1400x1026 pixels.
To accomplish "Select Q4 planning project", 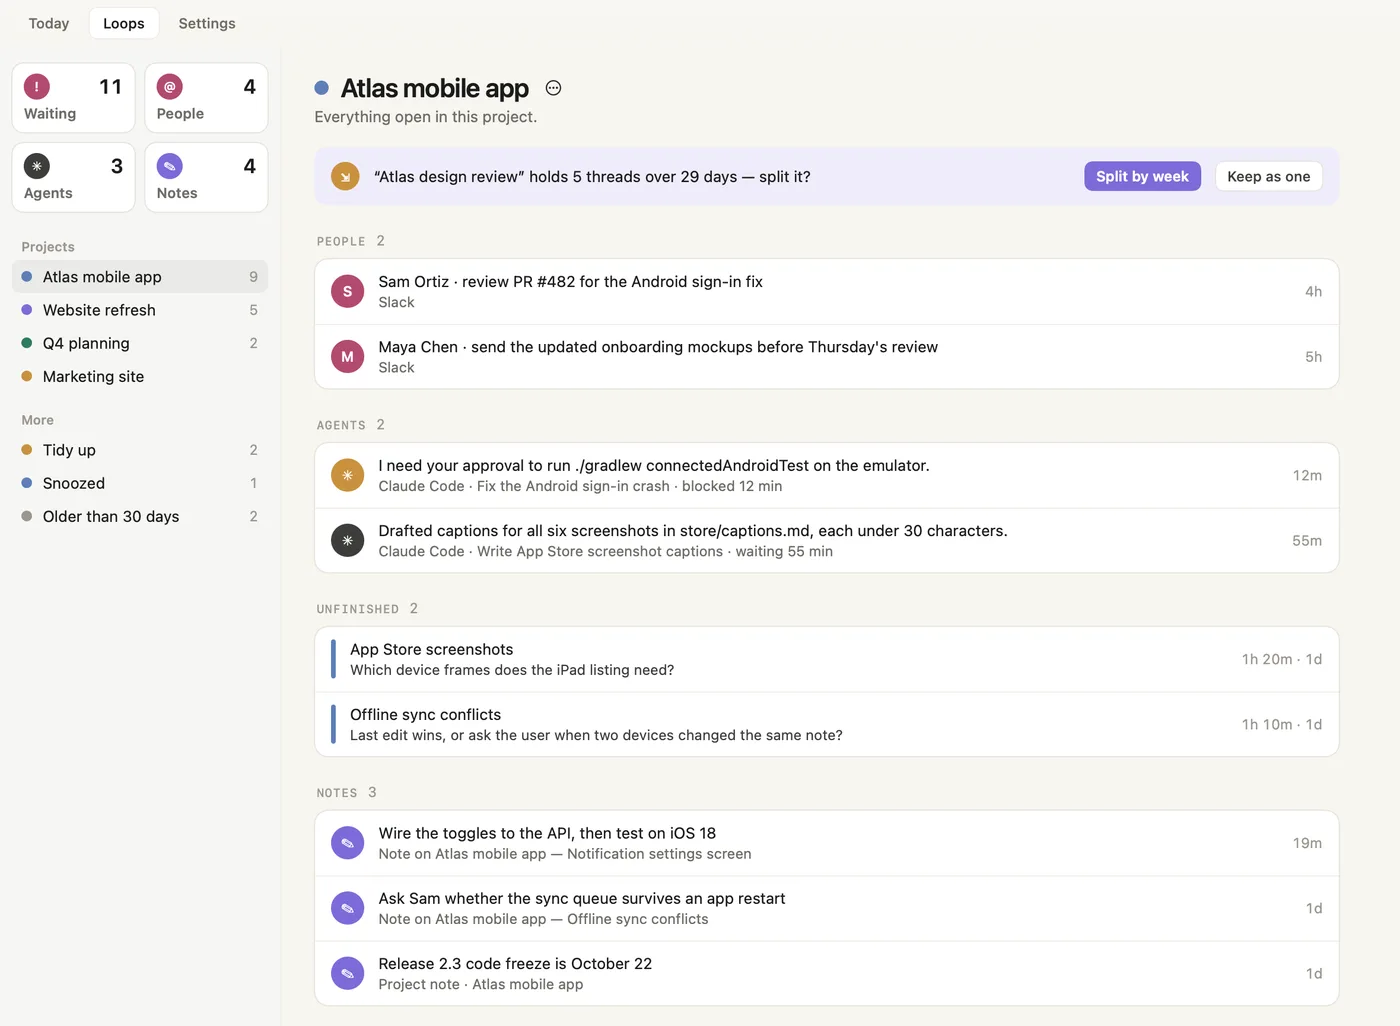I will (140, 343).
